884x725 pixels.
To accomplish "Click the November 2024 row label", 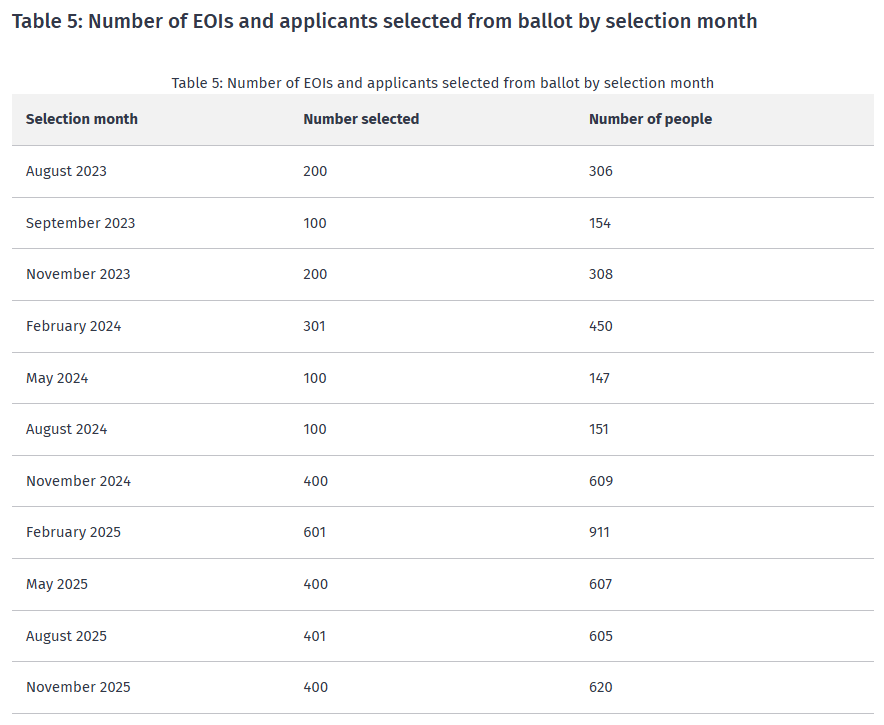I will pyautogui.click(x=78, y=481).
